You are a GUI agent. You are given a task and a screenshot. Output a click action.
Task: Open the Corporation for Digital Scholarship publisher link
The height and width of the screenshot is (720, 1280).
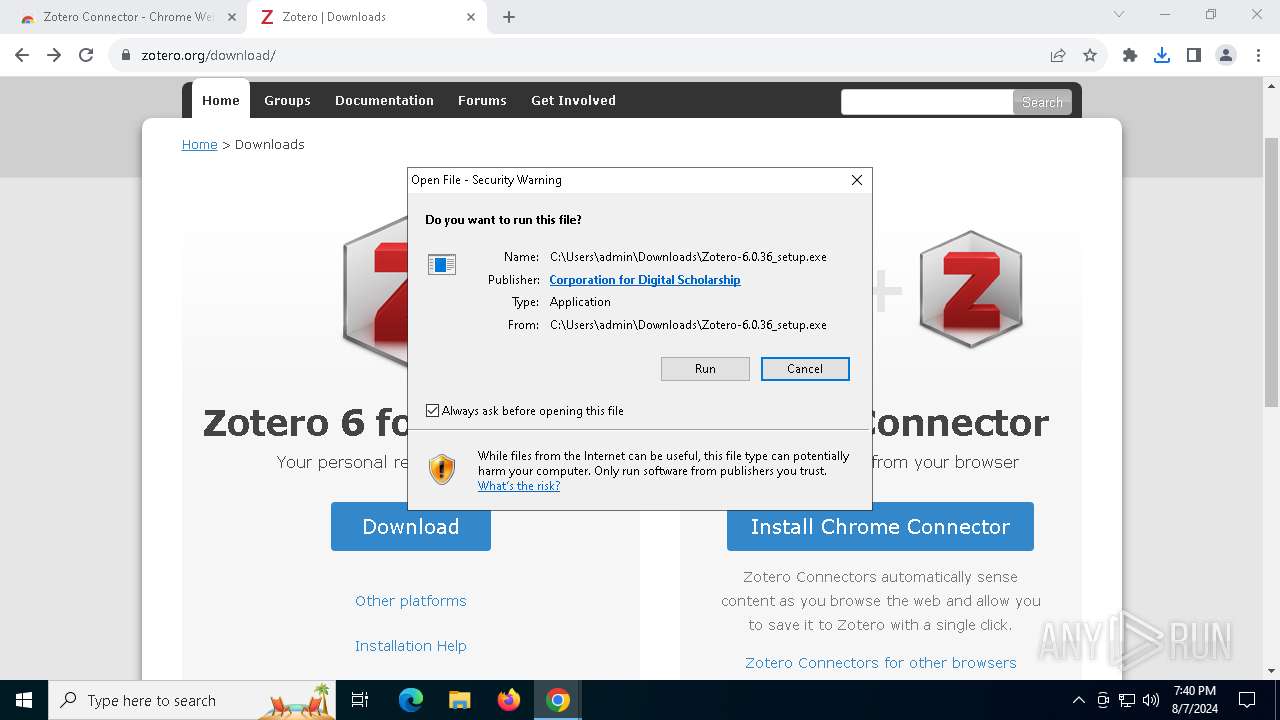point(645,280)
